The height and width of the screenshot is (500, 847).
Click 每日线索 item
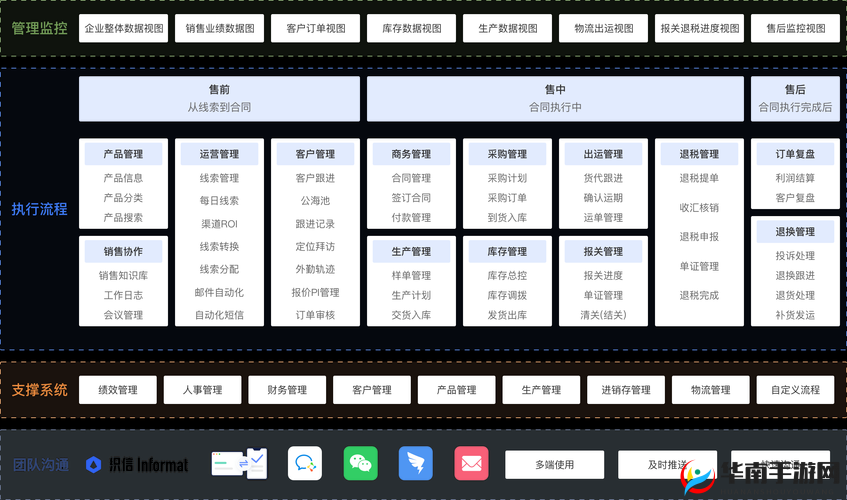219,201
